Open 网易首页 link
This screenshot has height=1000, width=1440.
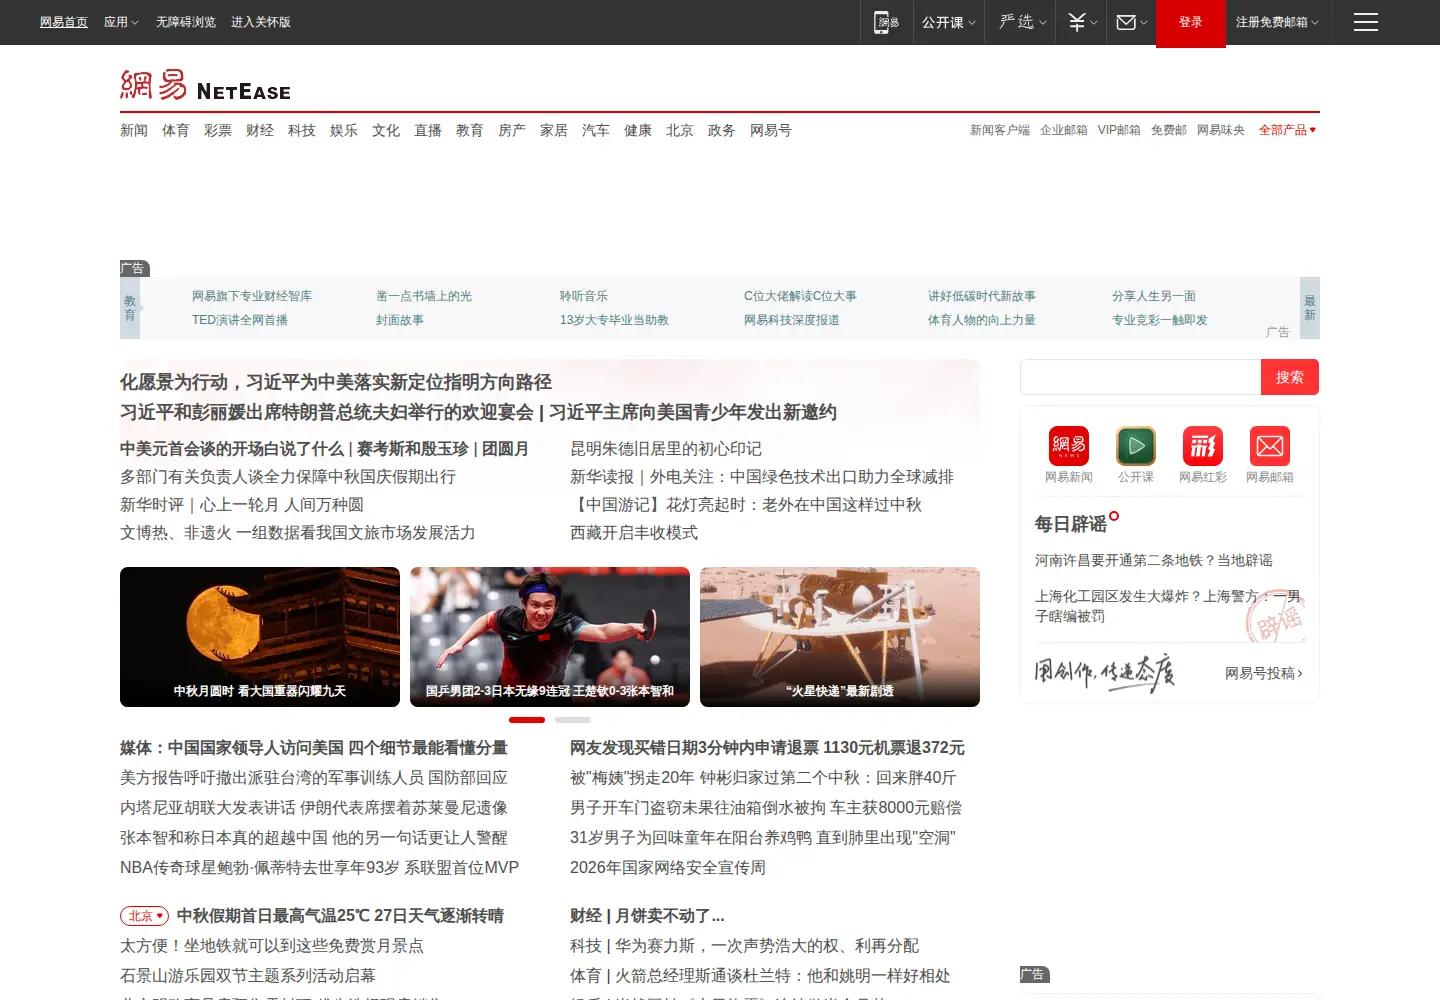[64, 22]
